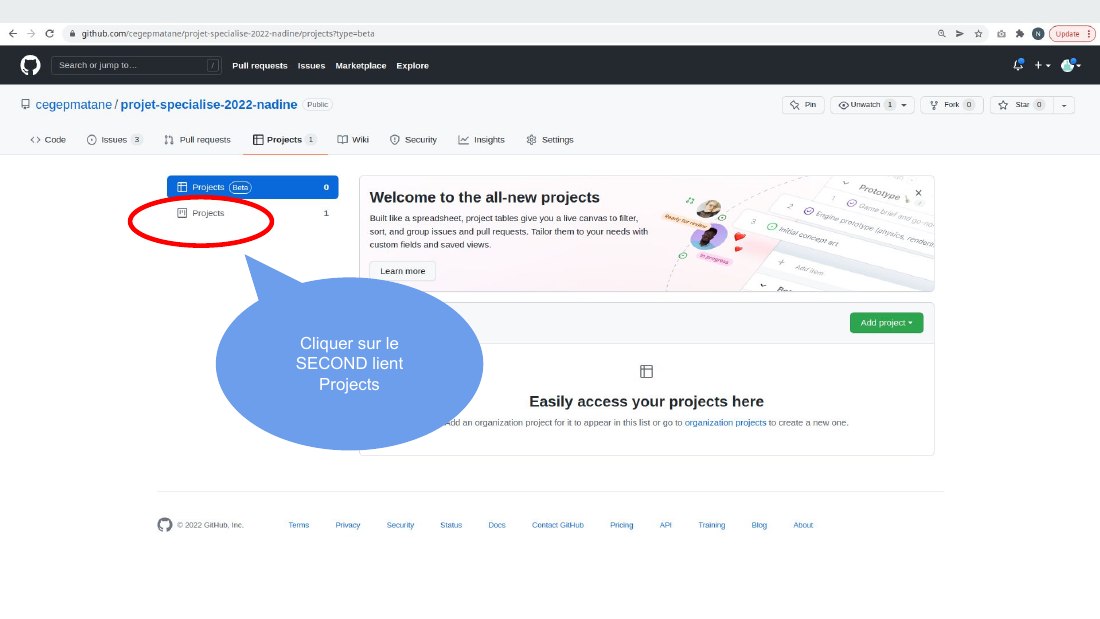Open Contact GitHub in the footer

558,525
